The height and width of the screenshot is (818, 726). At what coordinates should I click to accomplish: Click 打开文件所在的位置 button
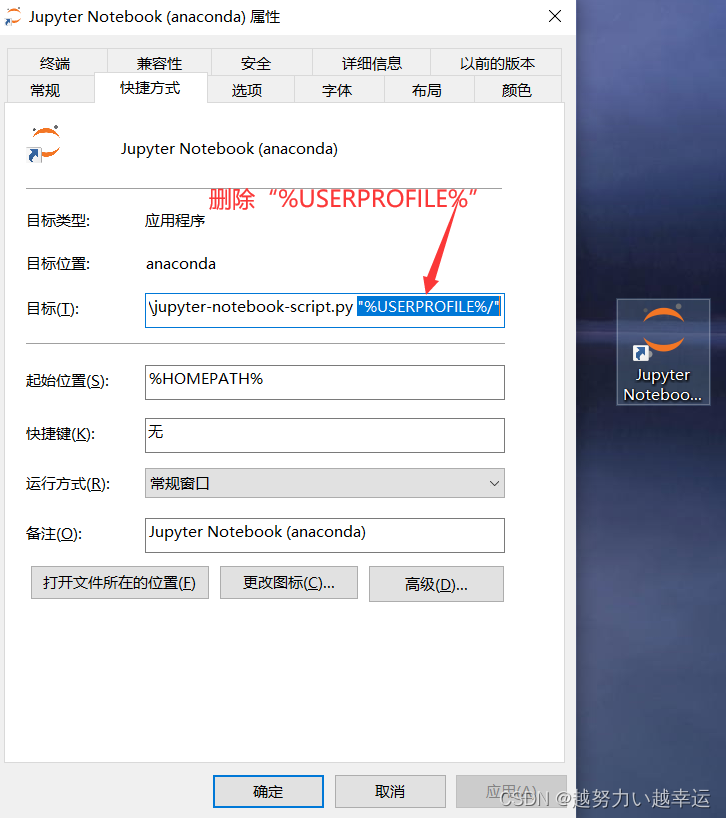point(120,583)
